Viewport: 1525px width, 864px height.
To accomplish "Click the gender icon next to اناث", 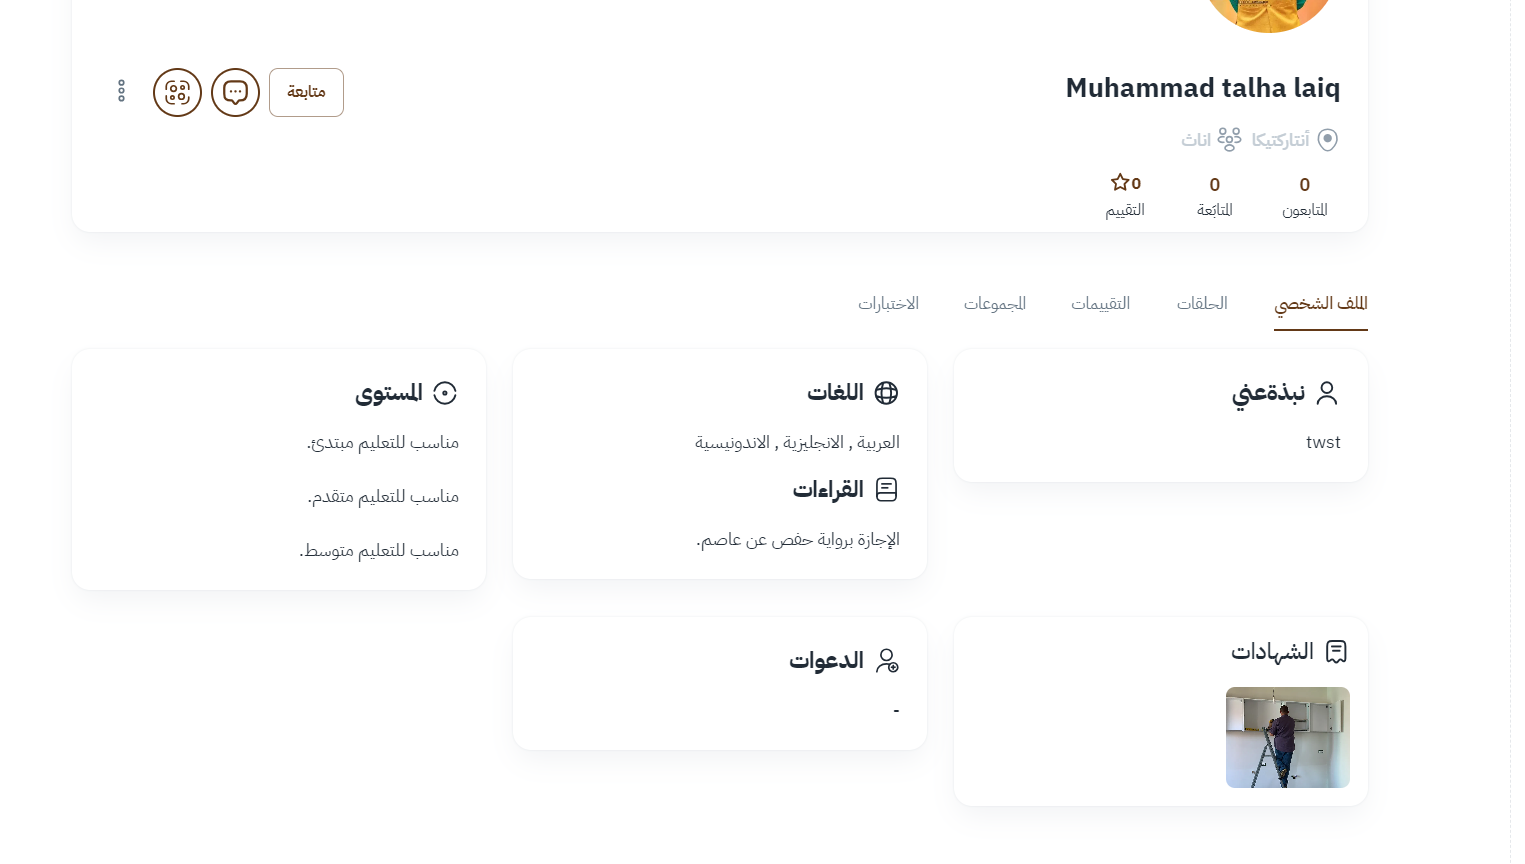I will tap(1229, 140).
